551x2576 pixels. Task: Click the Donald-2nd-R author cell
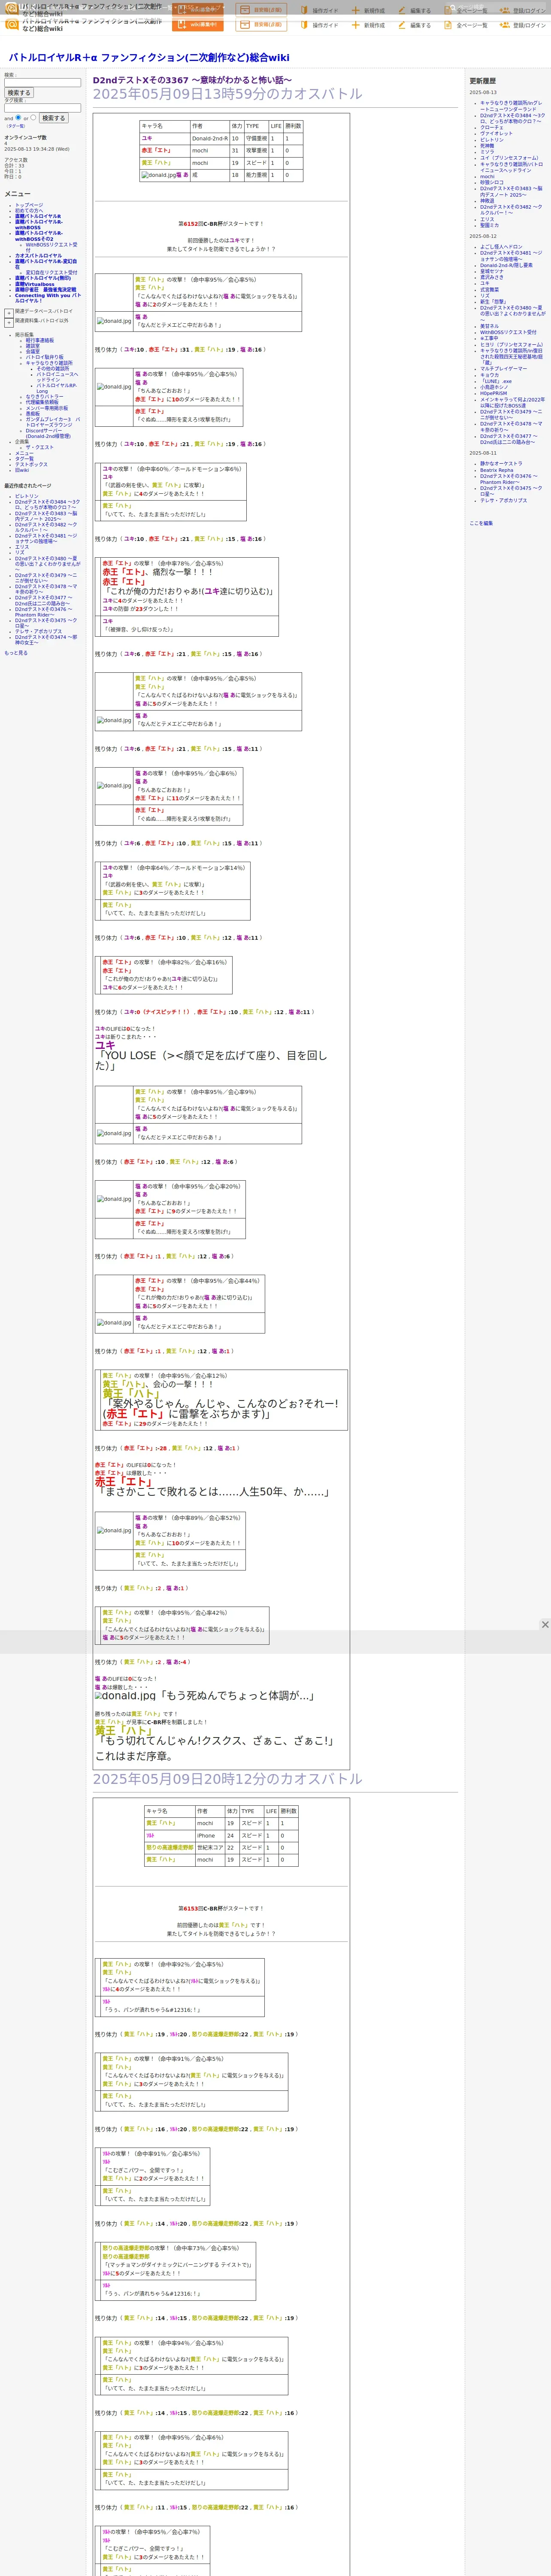point(210,139)
